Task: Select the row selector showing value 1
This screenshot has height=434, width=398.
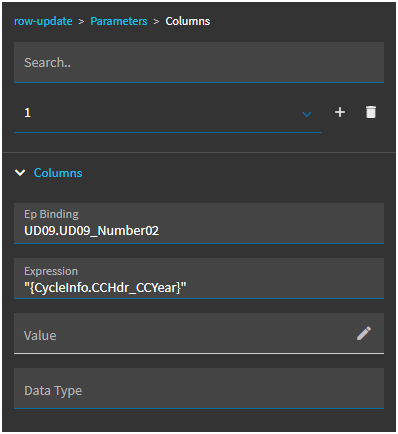Action: [x=168, y=112]
